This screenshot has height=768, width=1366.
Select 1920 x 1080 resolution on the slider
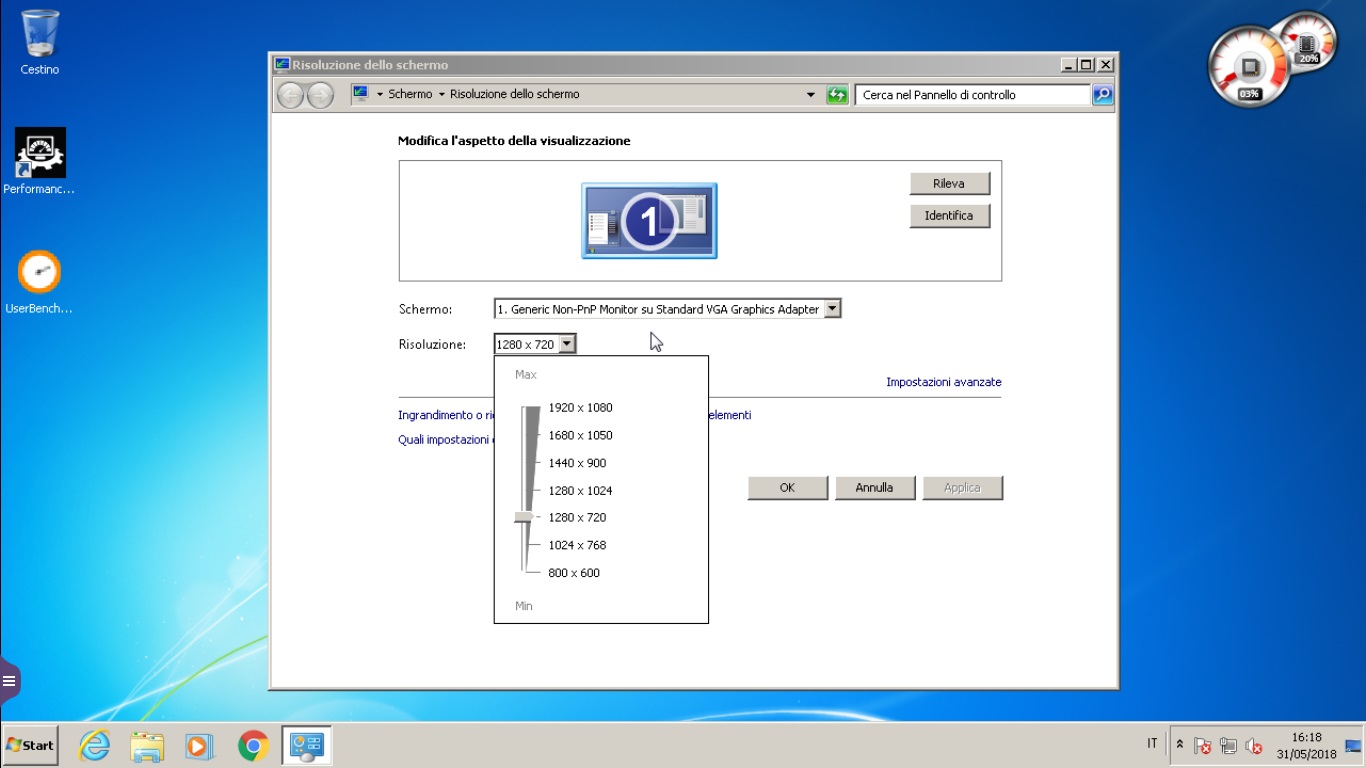click(x=580, y=408)
